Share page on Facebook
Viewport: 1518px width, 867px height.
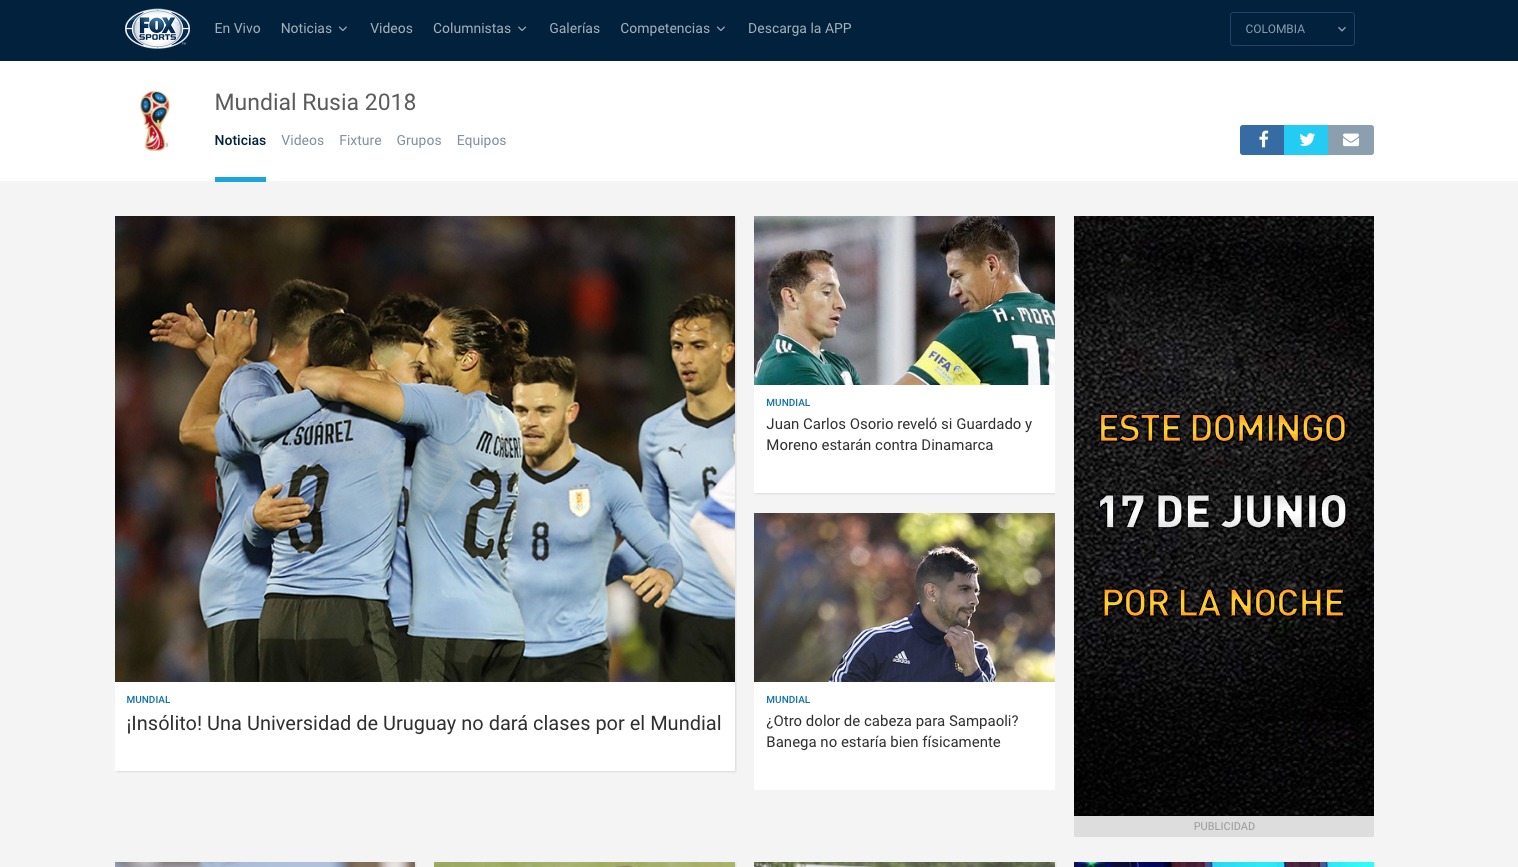(x=1262, y=140)
